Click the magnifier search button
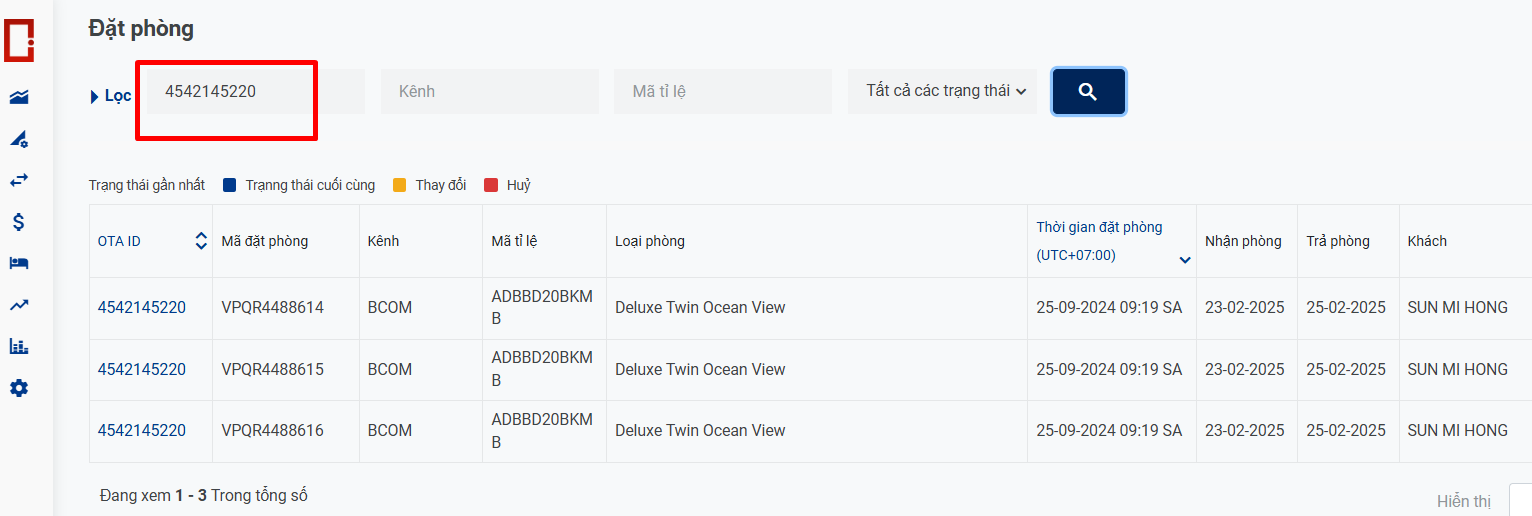Image resolution: width=1532 pixels, height=516 pixels. tap(1088, 92)
